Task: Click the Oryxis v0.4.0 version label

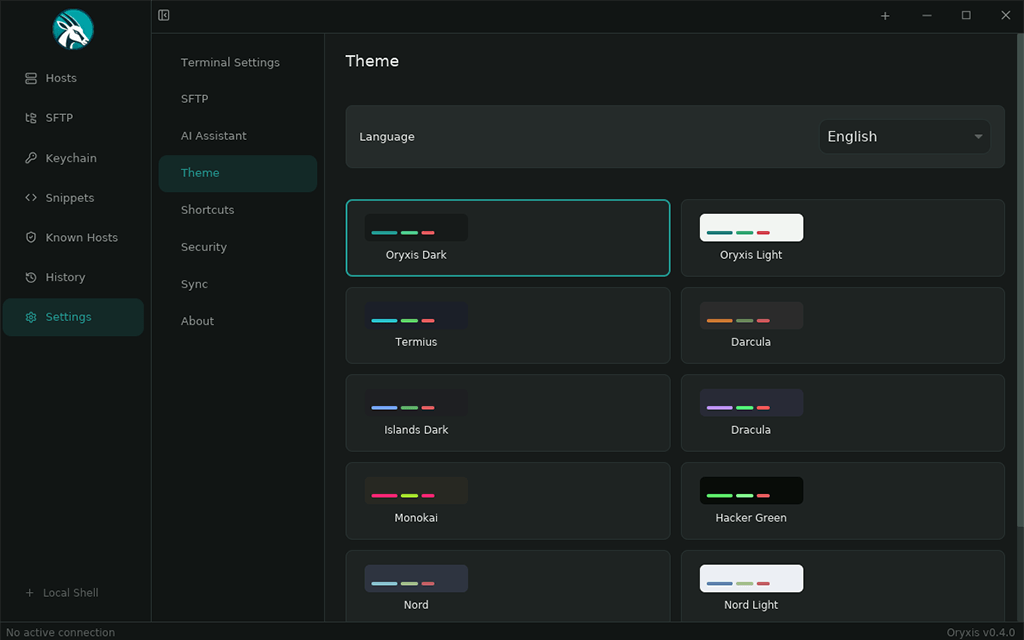Action: pos(981,631)
